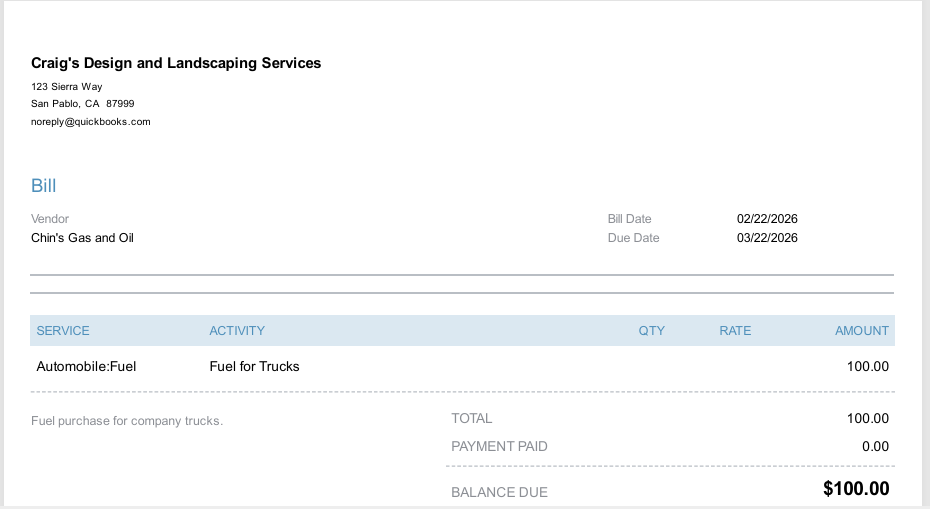This screenshot has width=930, height=517.
Task: Click the bold $100.00 balance amount
Action: [856, 489]
